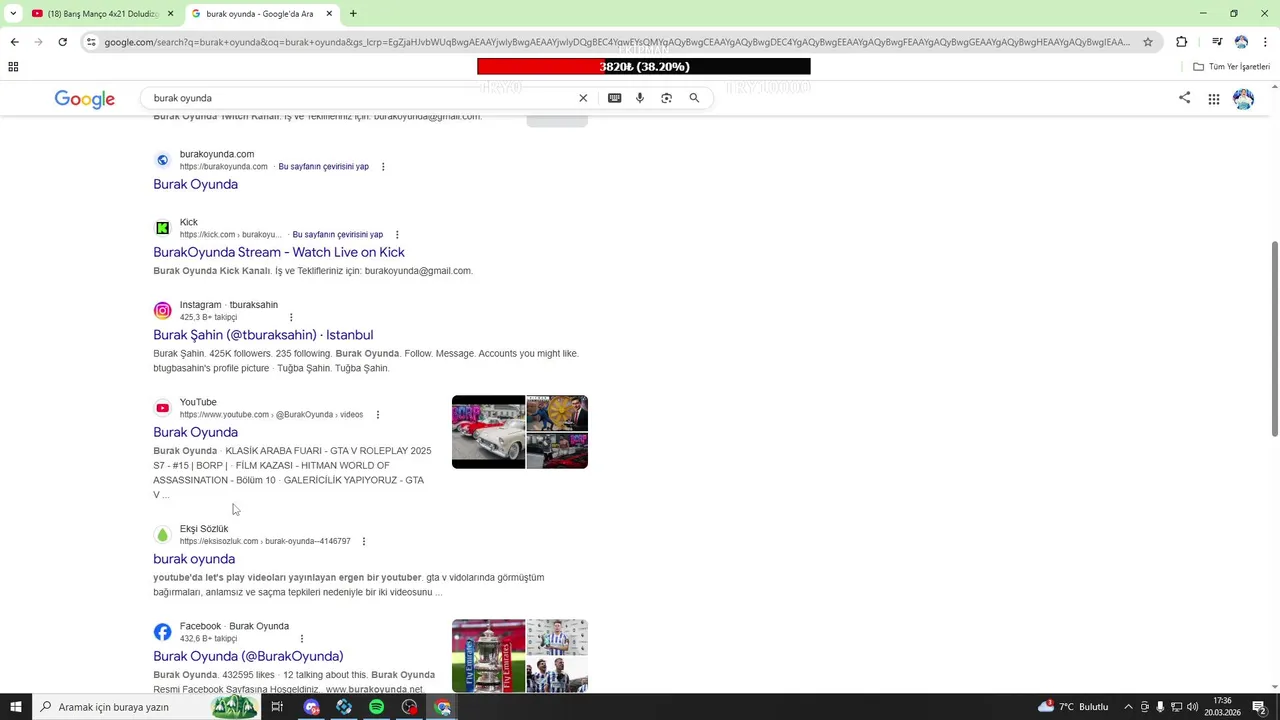1280x720 pixels.
Task: Open the Burak Şahin Instagram result
Action: pyautogui.click(x=263, y=335)
